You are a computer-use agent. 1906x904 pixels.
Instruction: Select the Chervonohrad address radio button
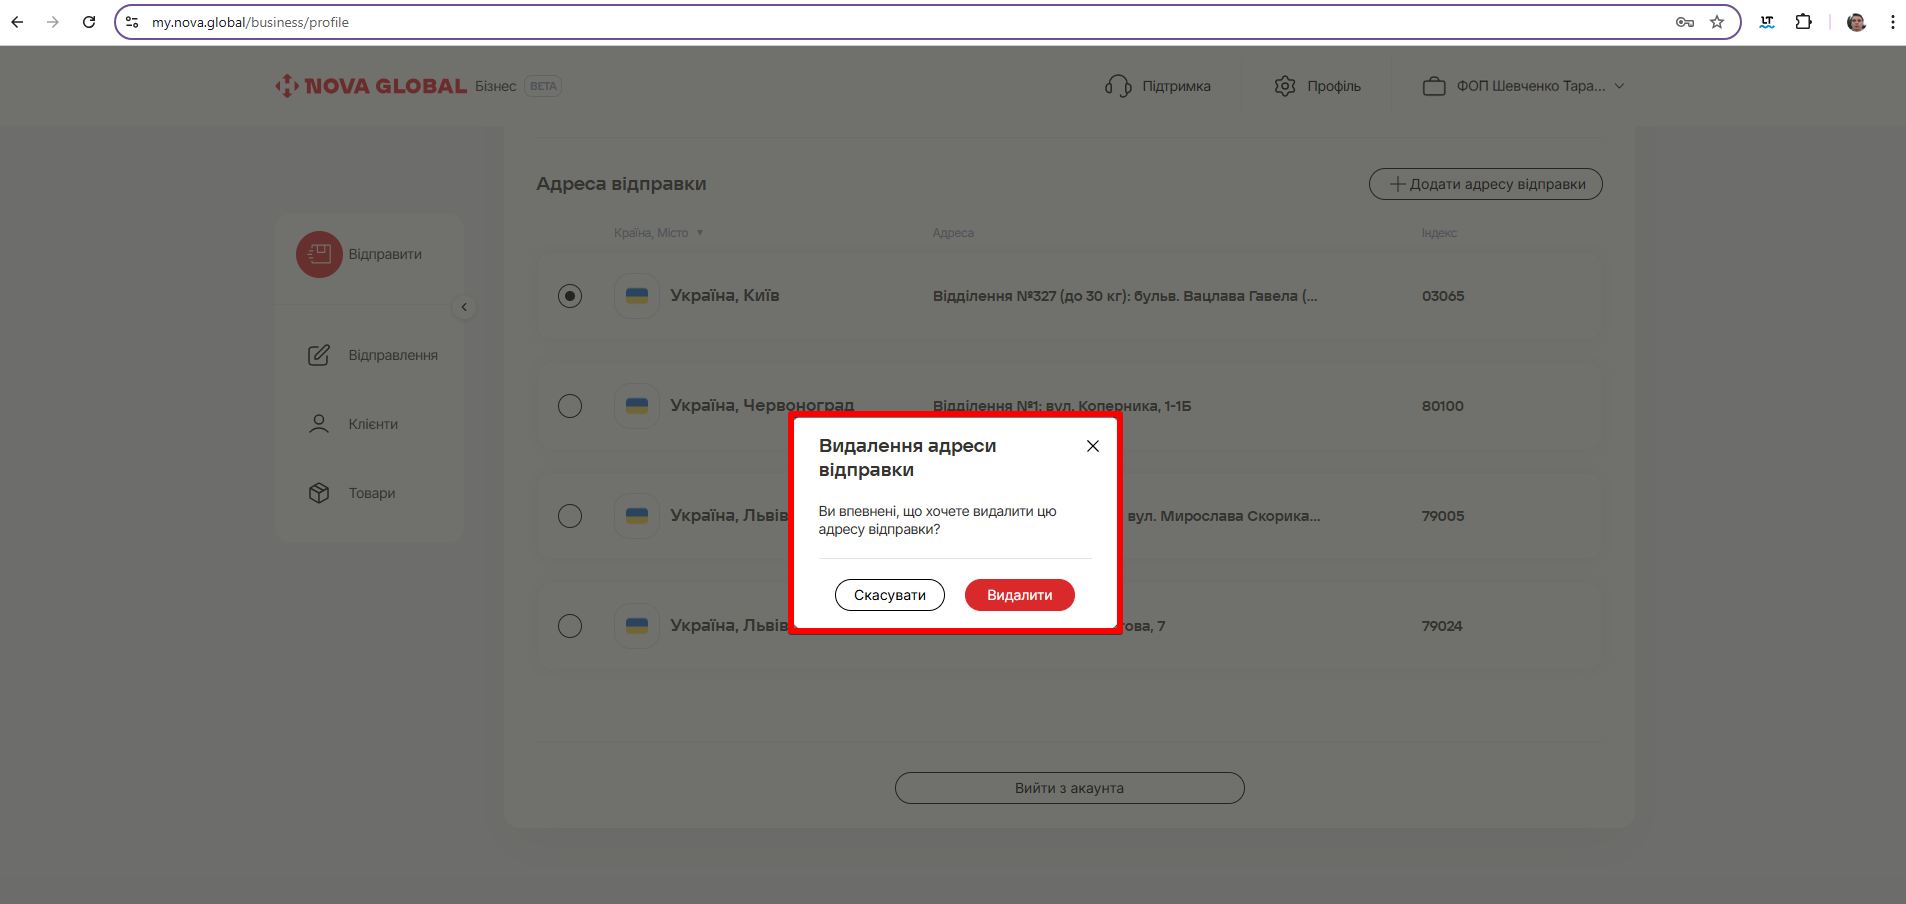570,406
